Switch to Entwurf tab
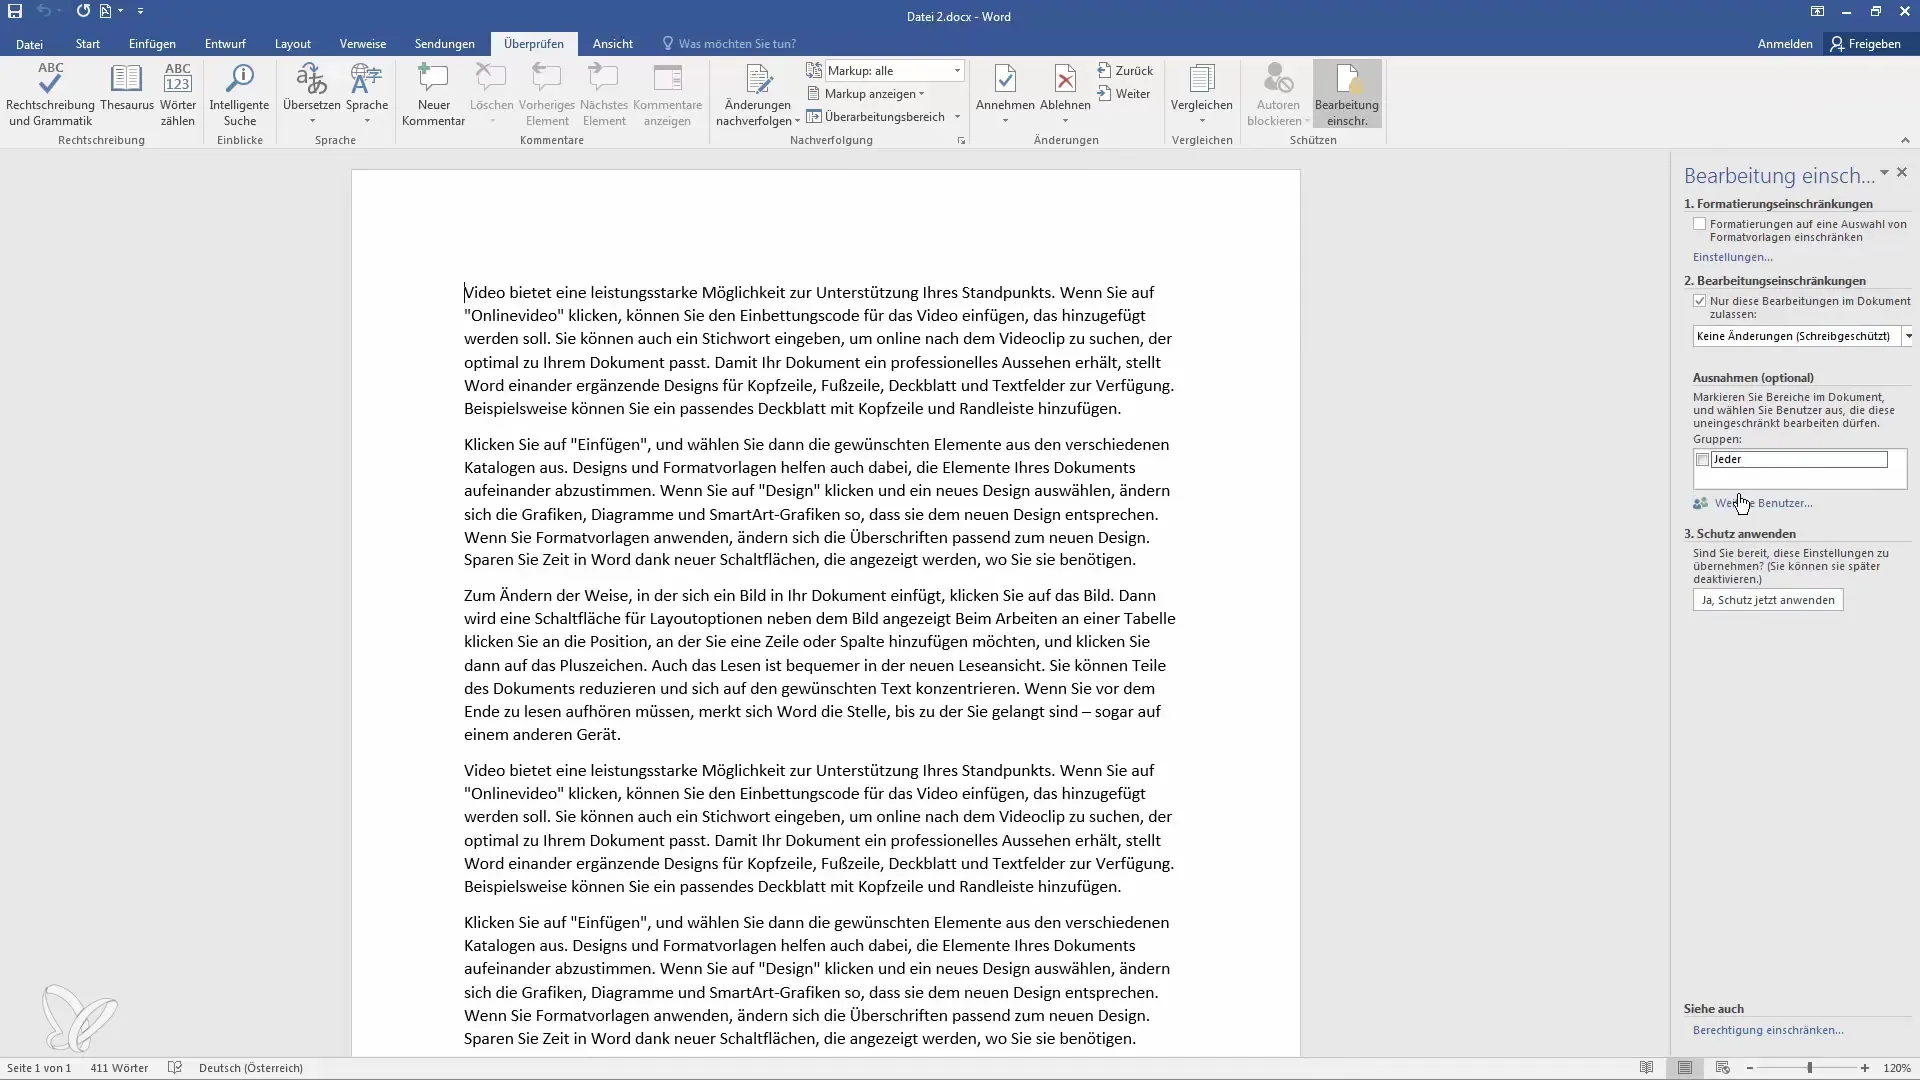 click(225, 44)
